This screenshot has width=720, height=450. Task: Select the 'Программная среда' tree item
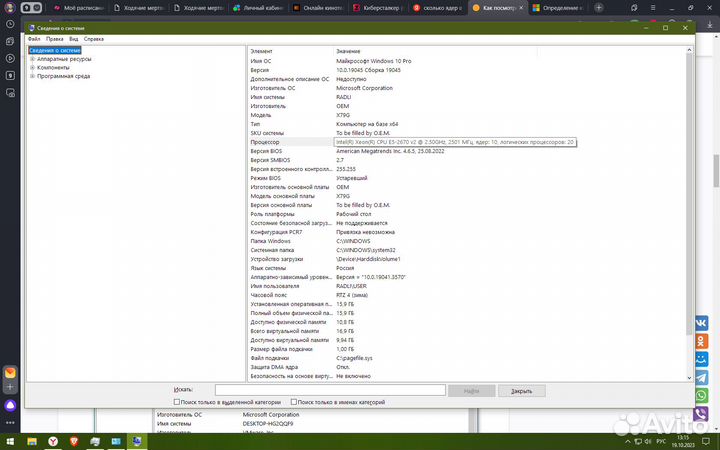[63, 76]
